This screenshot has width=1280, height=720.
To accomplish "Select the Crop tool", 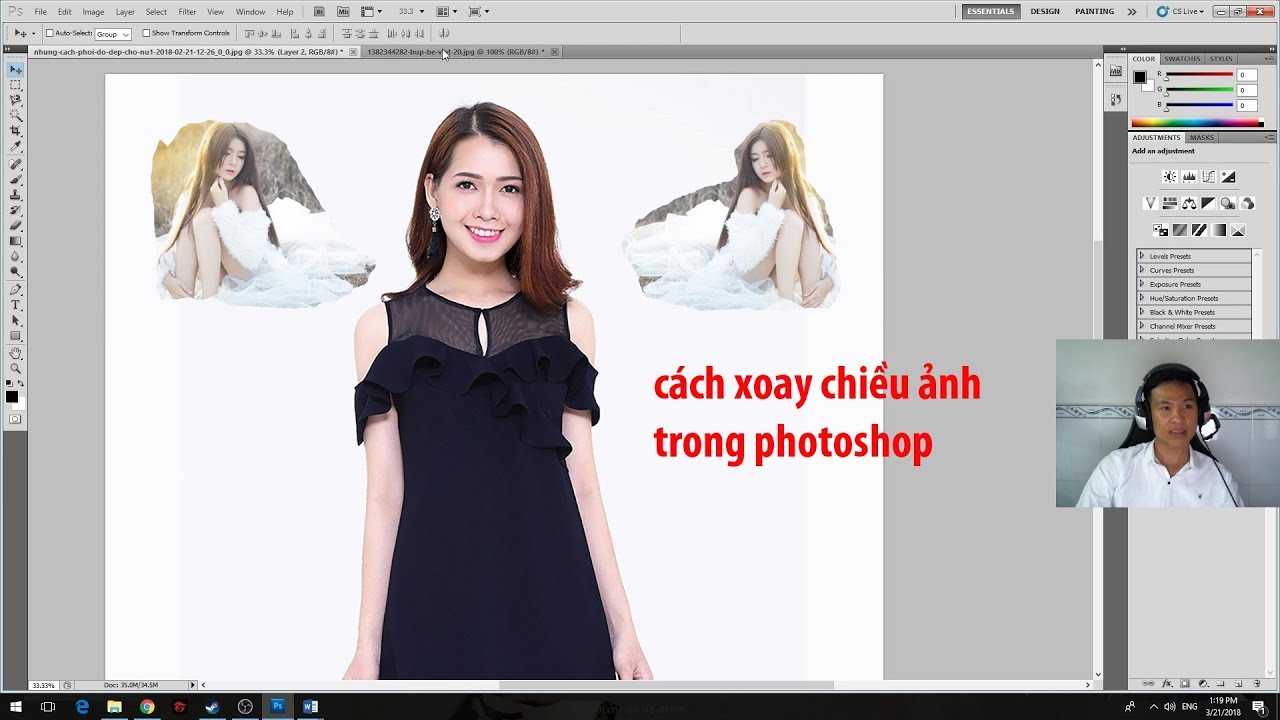I will tap(15, 131).
